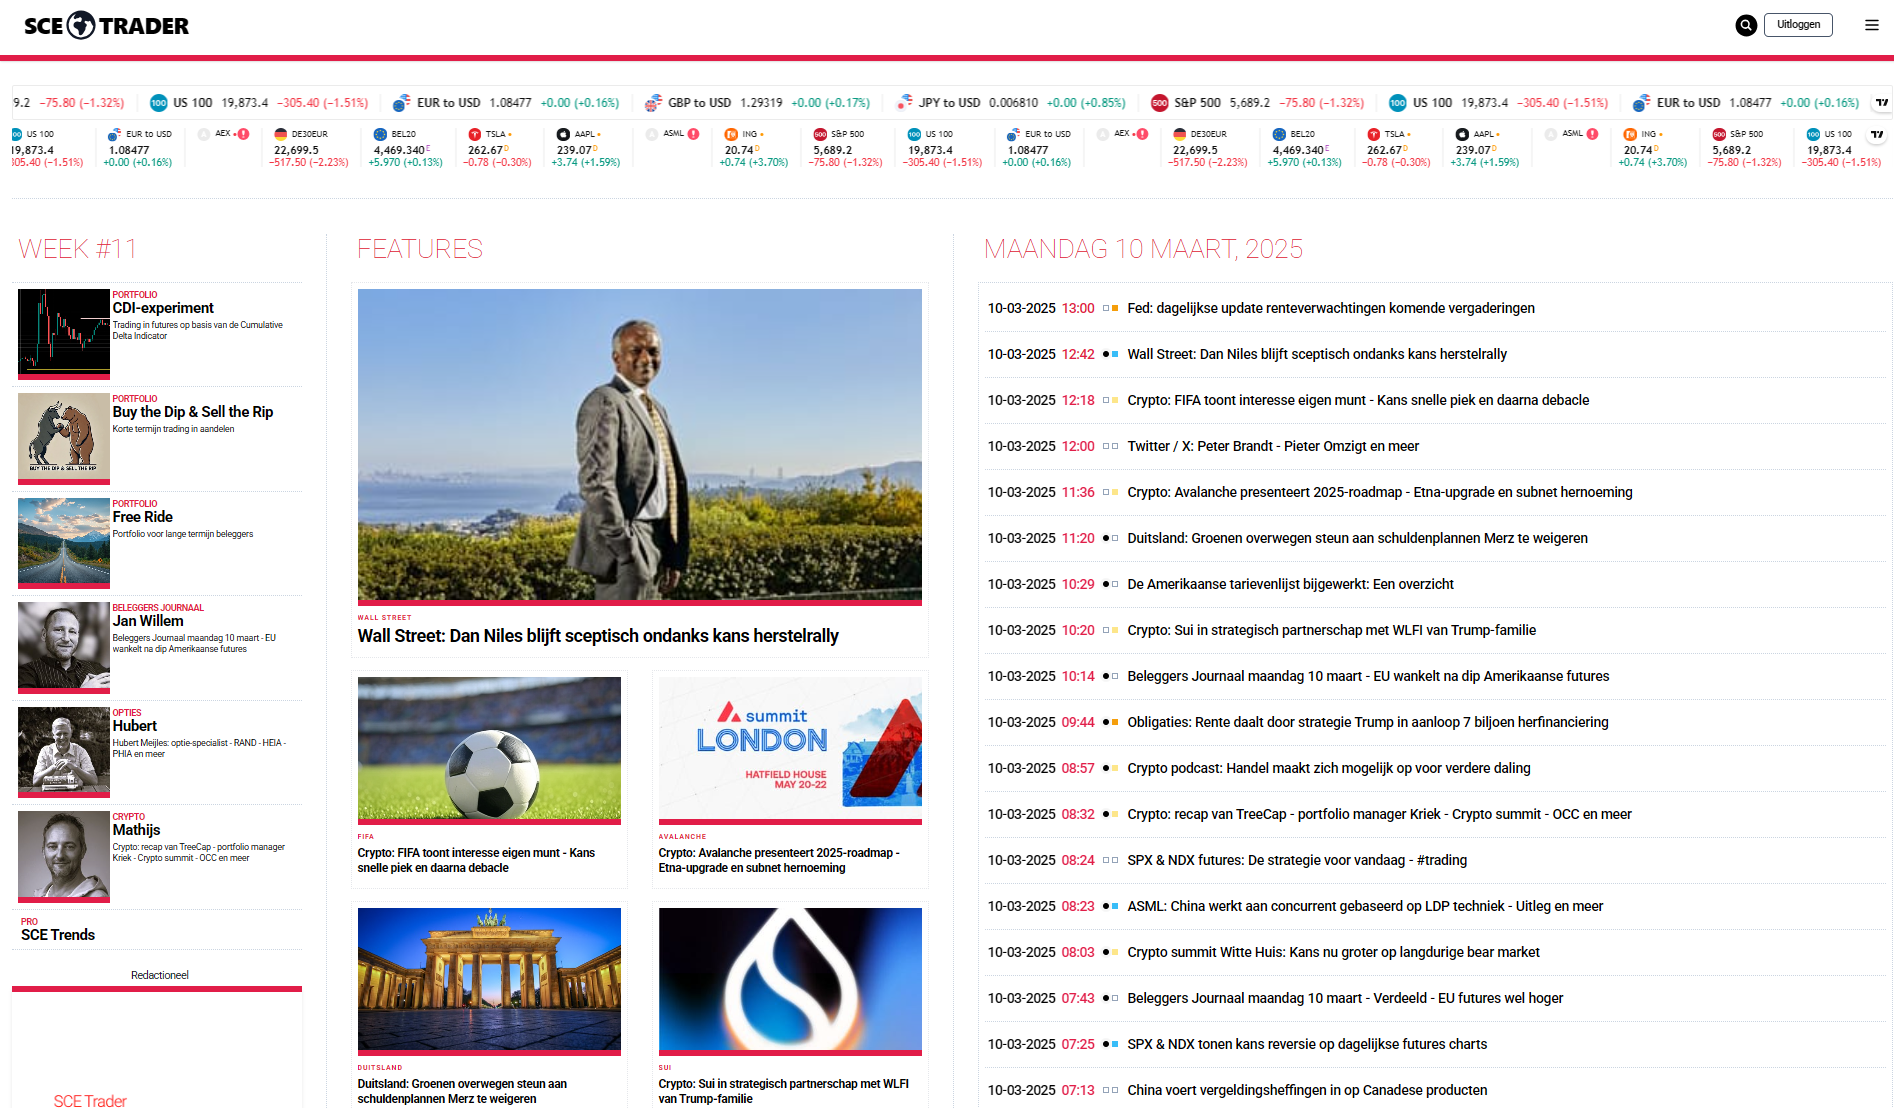
Task: Select the first DE30EUR ticker flag icon
Action: click(x=281, y=134)
